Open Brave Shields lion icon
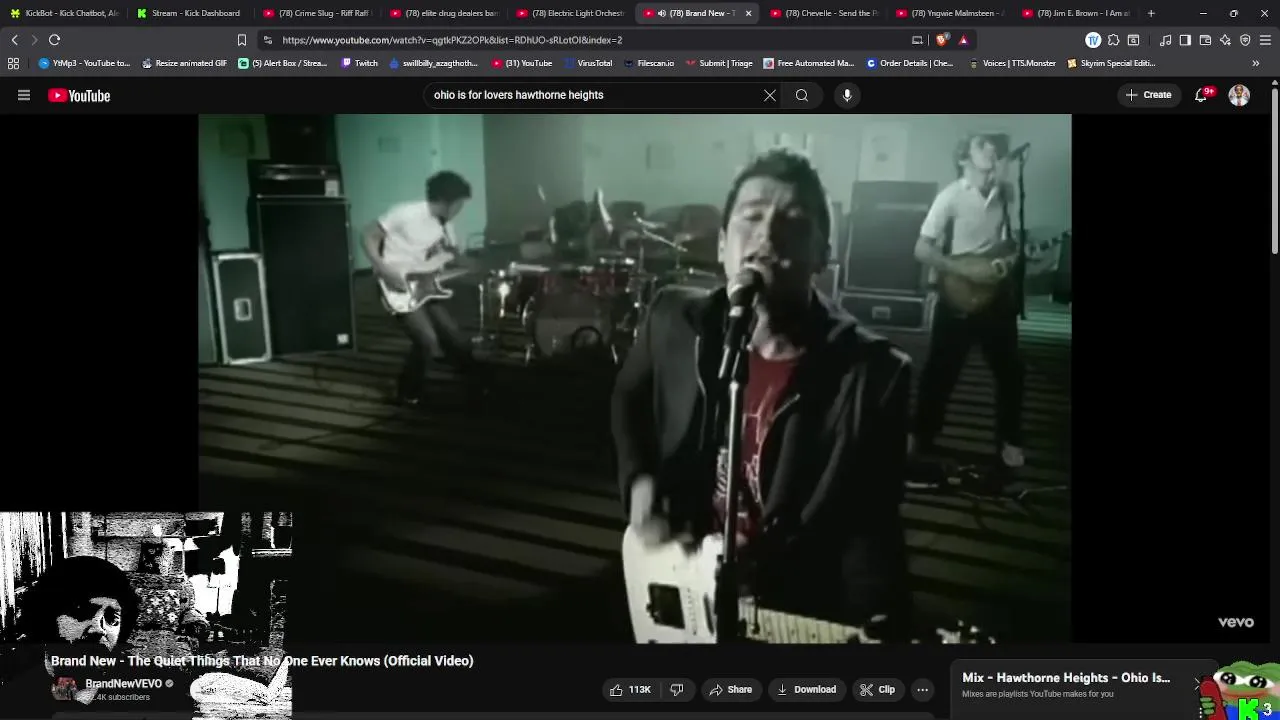The width and height of the screenshot is (1280, 720). point(942,40)
